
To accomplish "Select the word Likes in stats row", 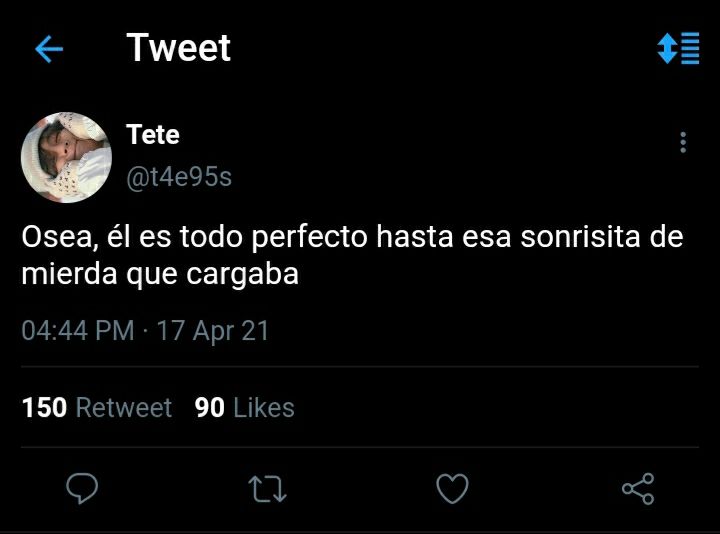I will [264, 408].
